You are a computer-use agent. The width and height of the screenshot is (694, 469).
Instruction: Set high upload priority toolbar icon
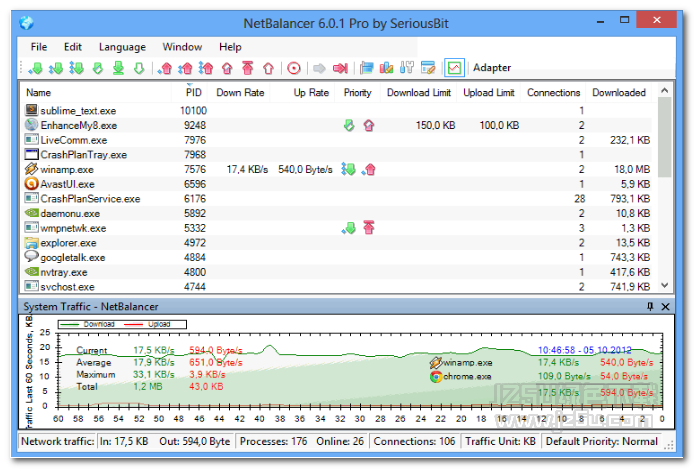(206, 68)
